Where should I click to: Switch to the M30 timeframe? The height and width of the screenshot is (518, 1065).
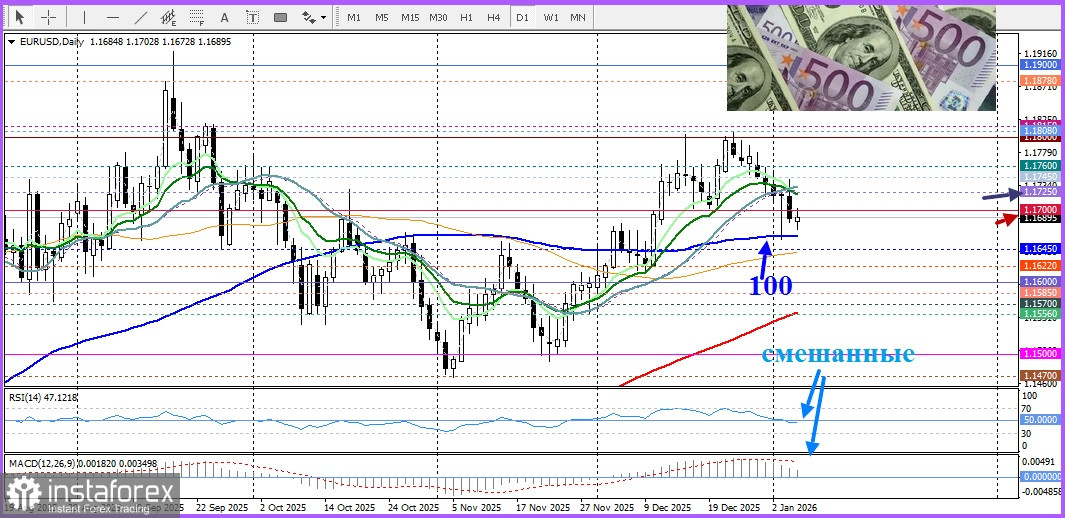tap(438, 17)
